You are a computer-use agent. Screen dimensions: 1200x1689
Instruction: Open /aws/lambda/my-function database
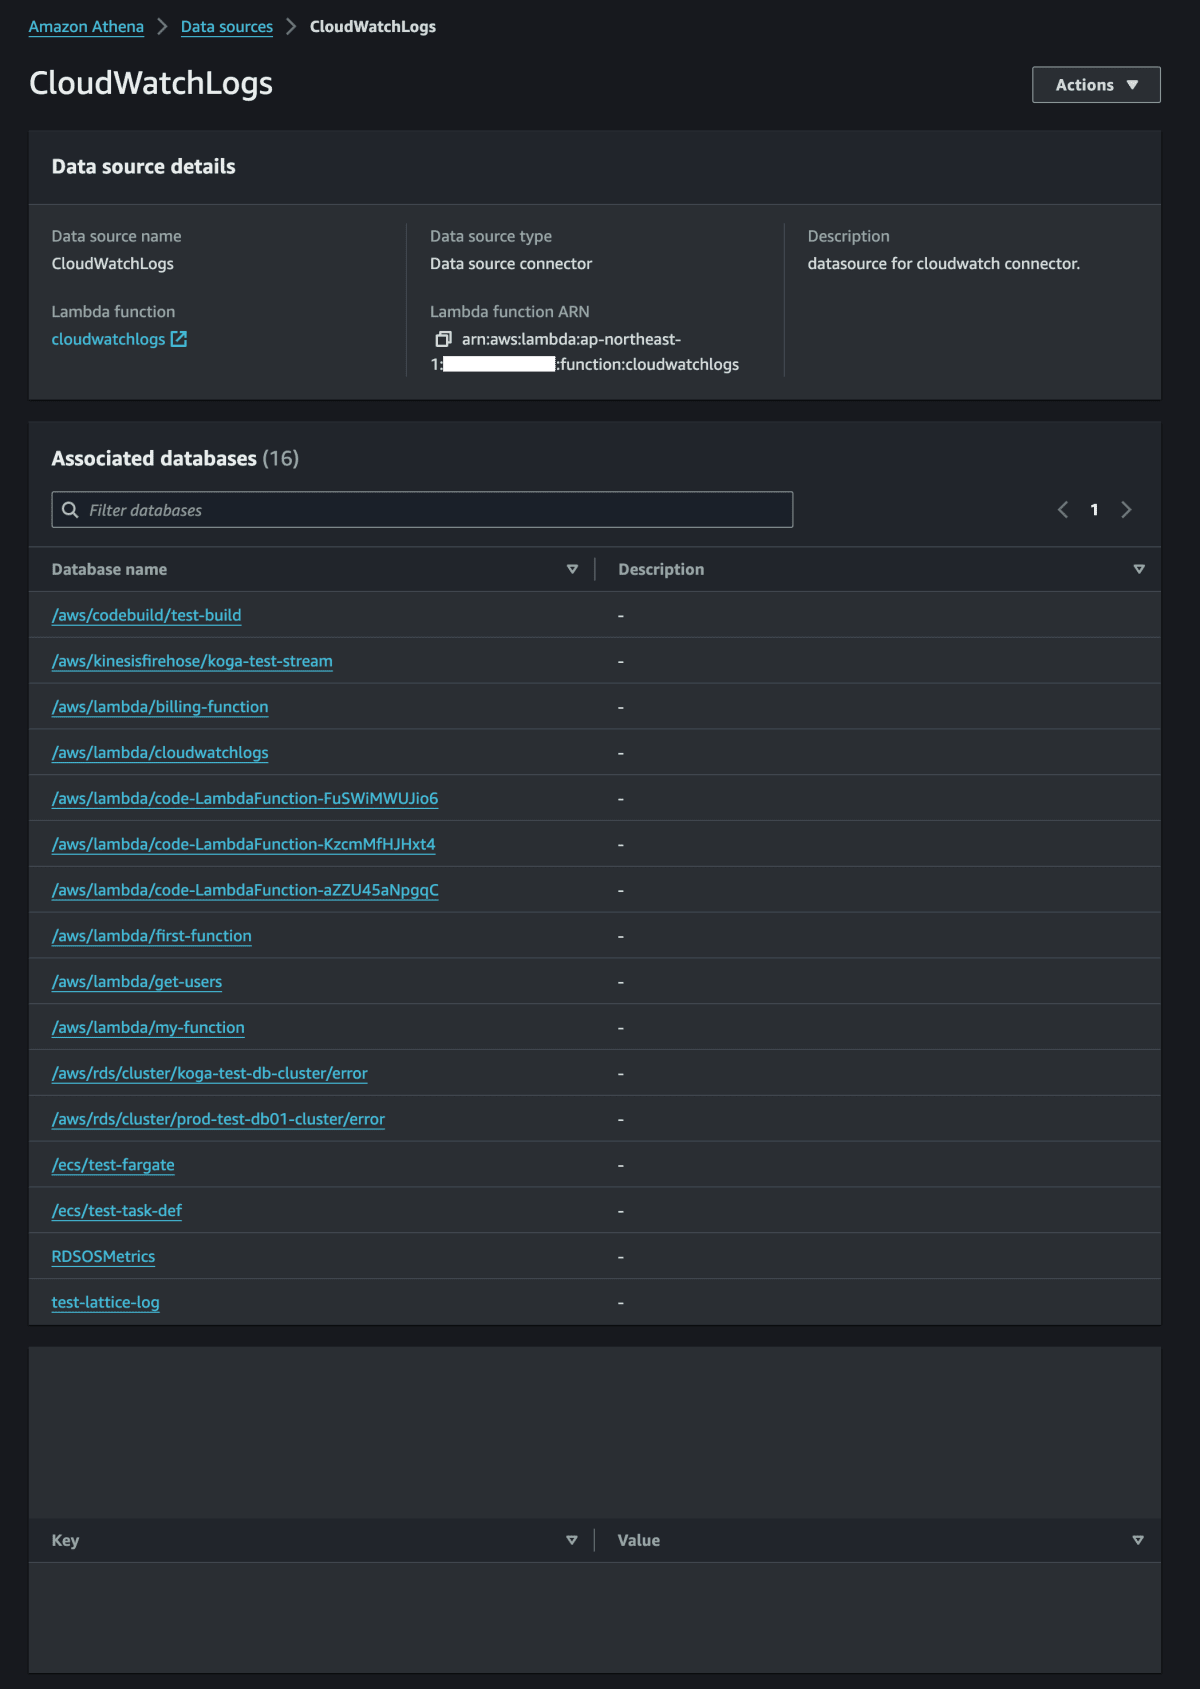(148, 1027)
